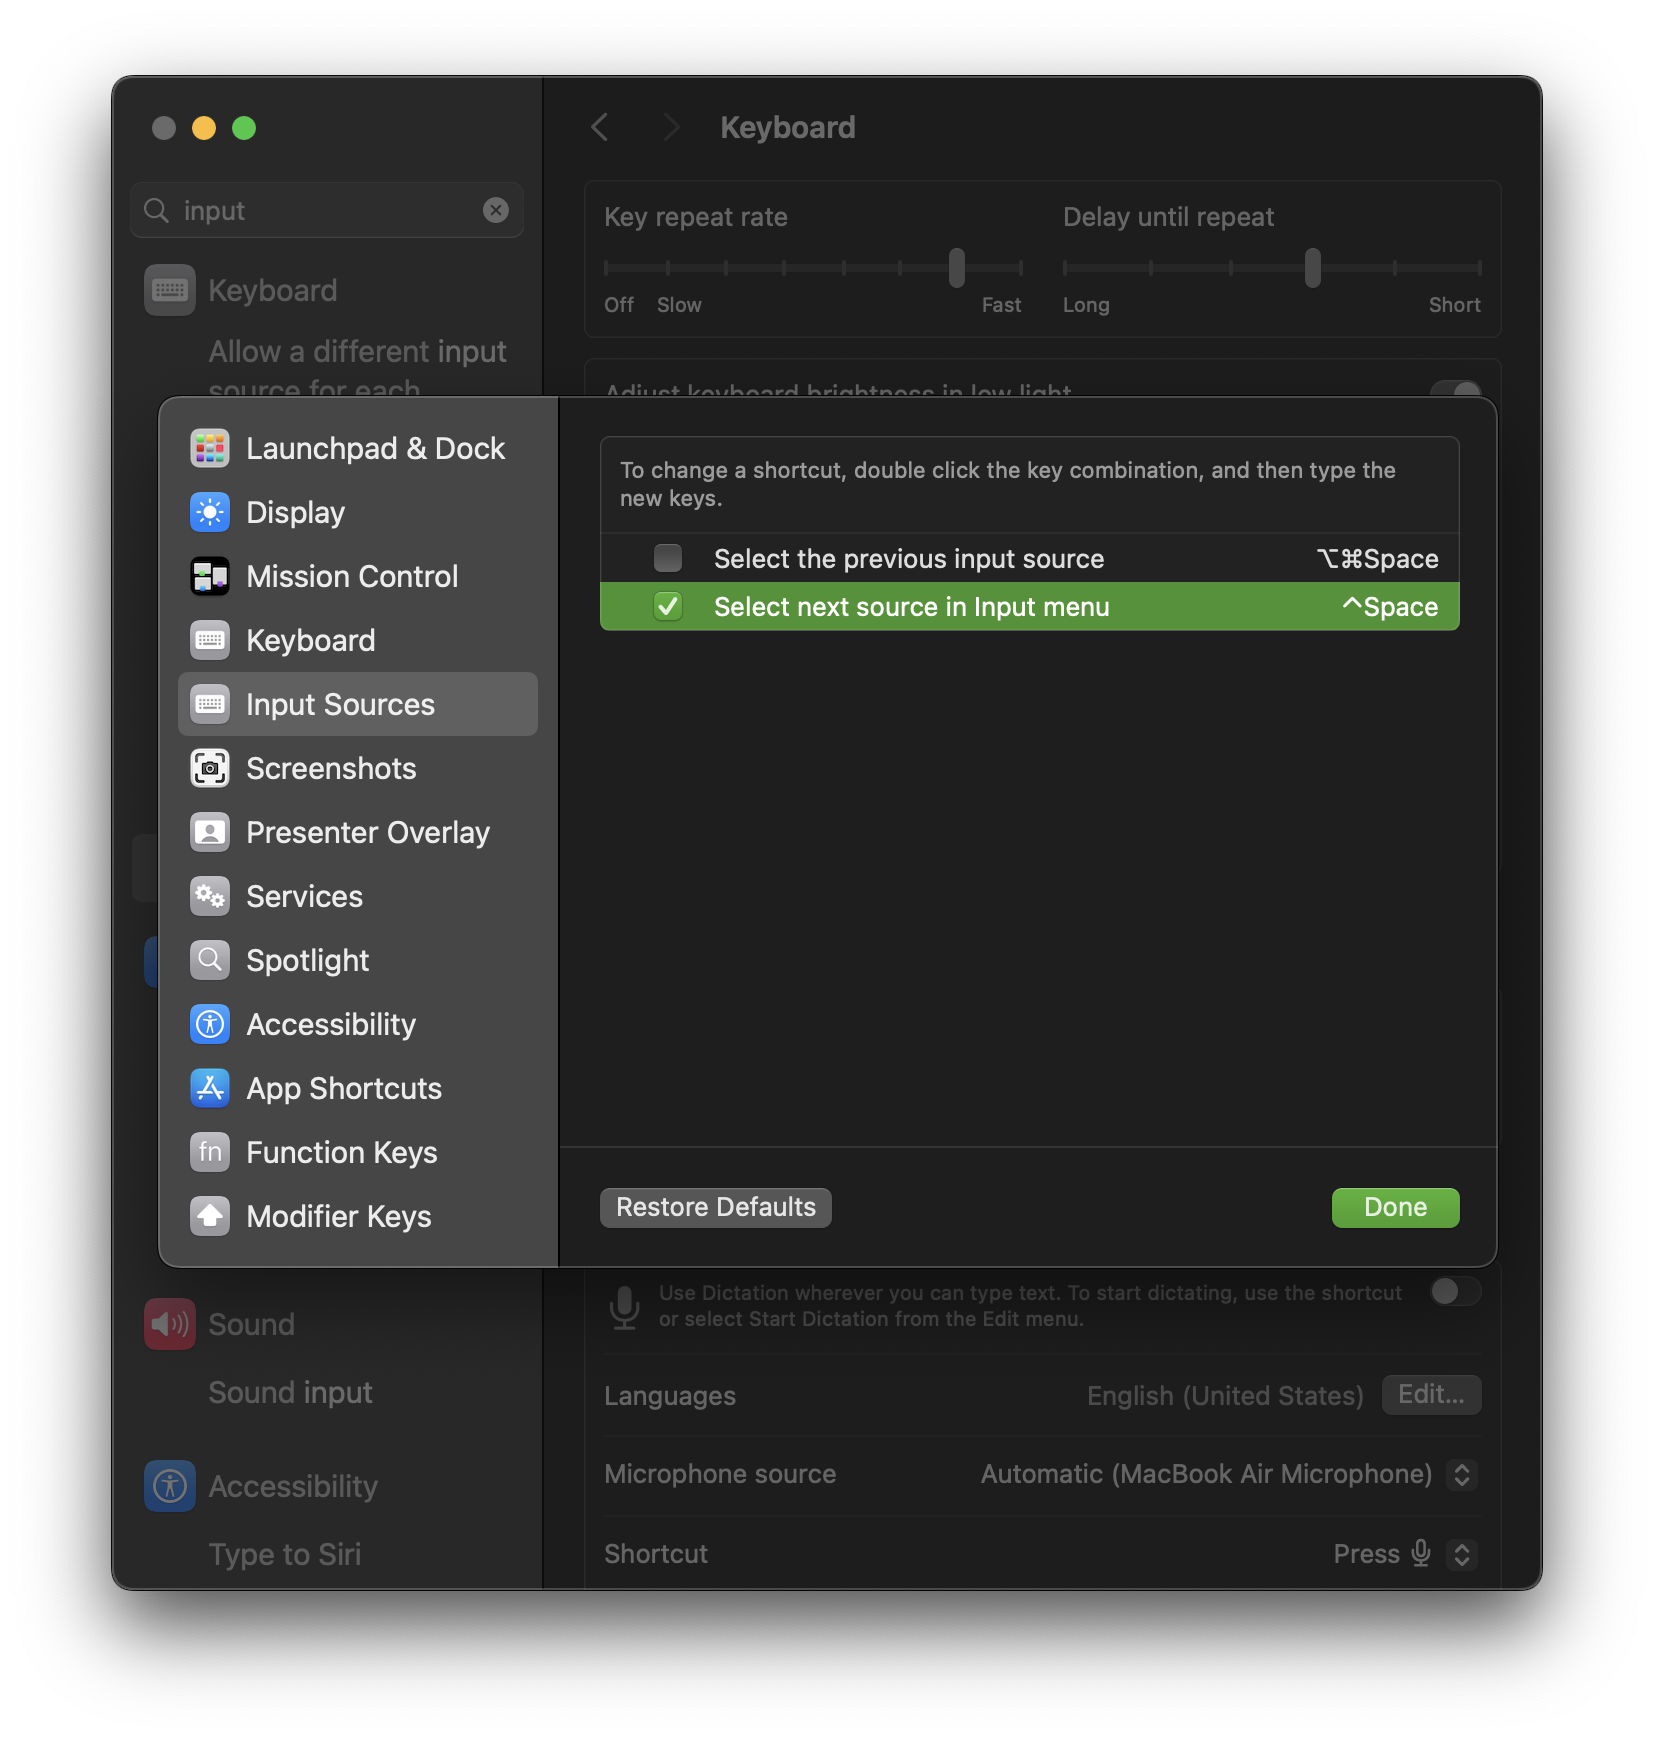Image resolution: width=1654 pixels, height=1738 pixels.
Task: Click the App Shortcuts icon
Action: coord(210,1088)
